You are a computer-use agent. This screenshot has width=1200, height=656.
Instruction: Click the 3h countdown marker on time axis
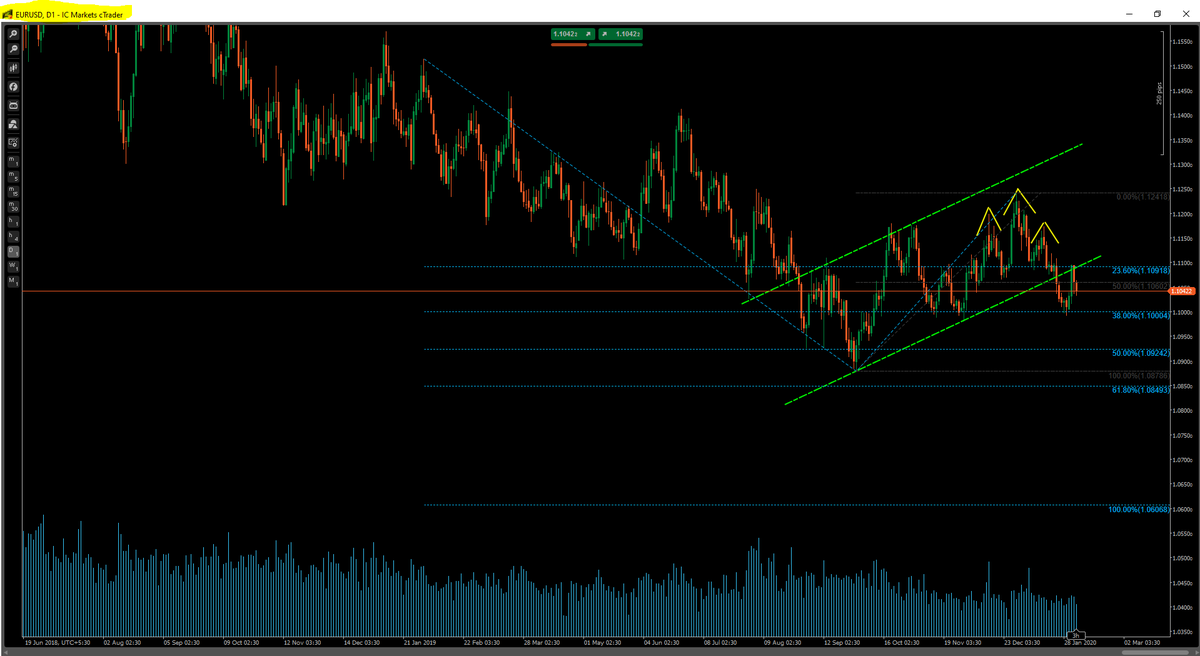(x=1077, y=635)
